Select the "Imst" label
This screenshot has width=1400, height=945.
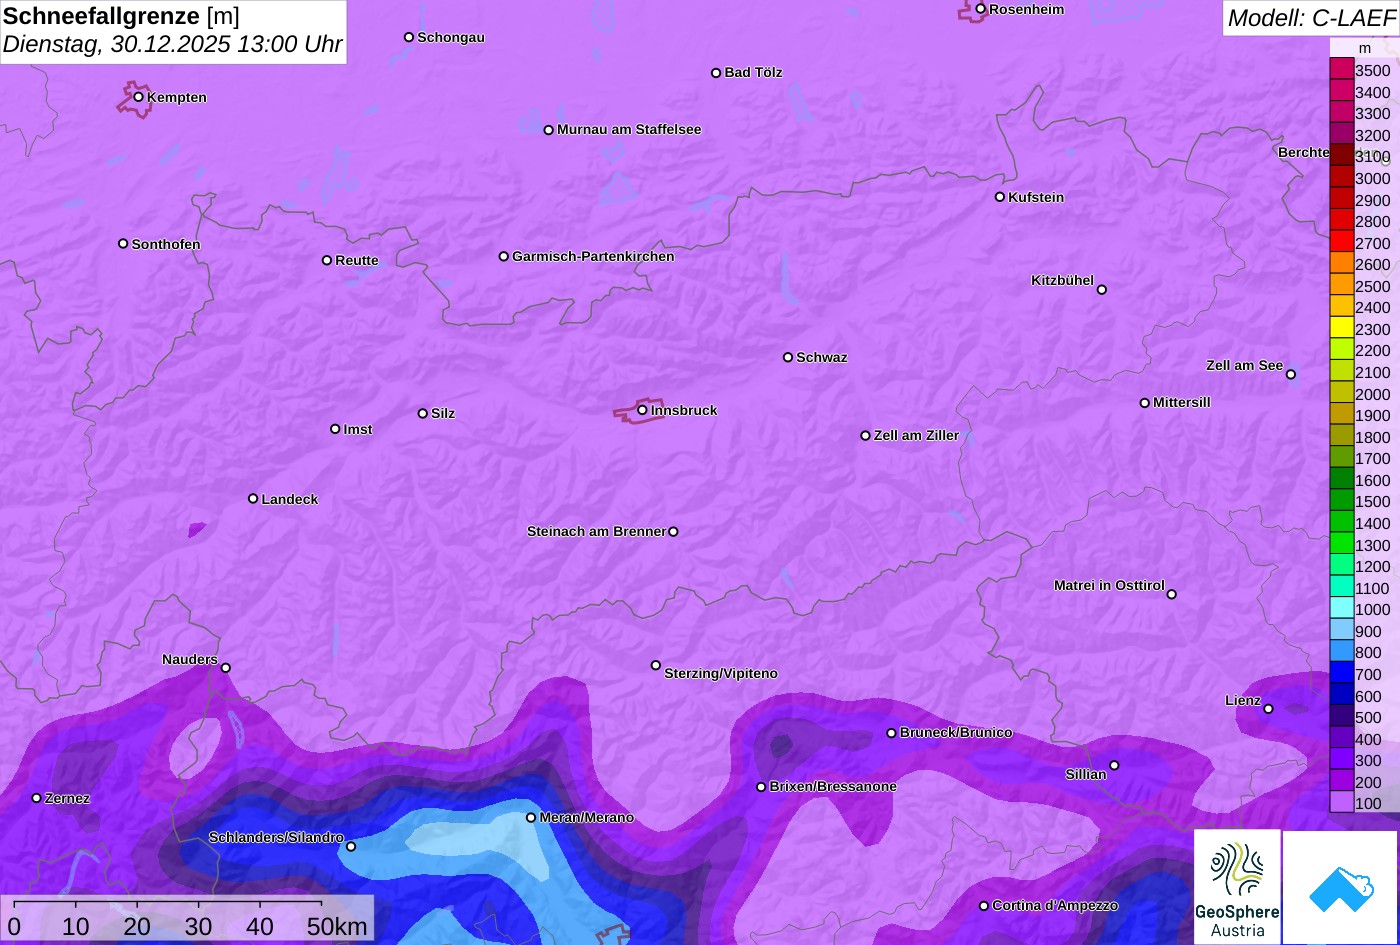coord(358,430)
